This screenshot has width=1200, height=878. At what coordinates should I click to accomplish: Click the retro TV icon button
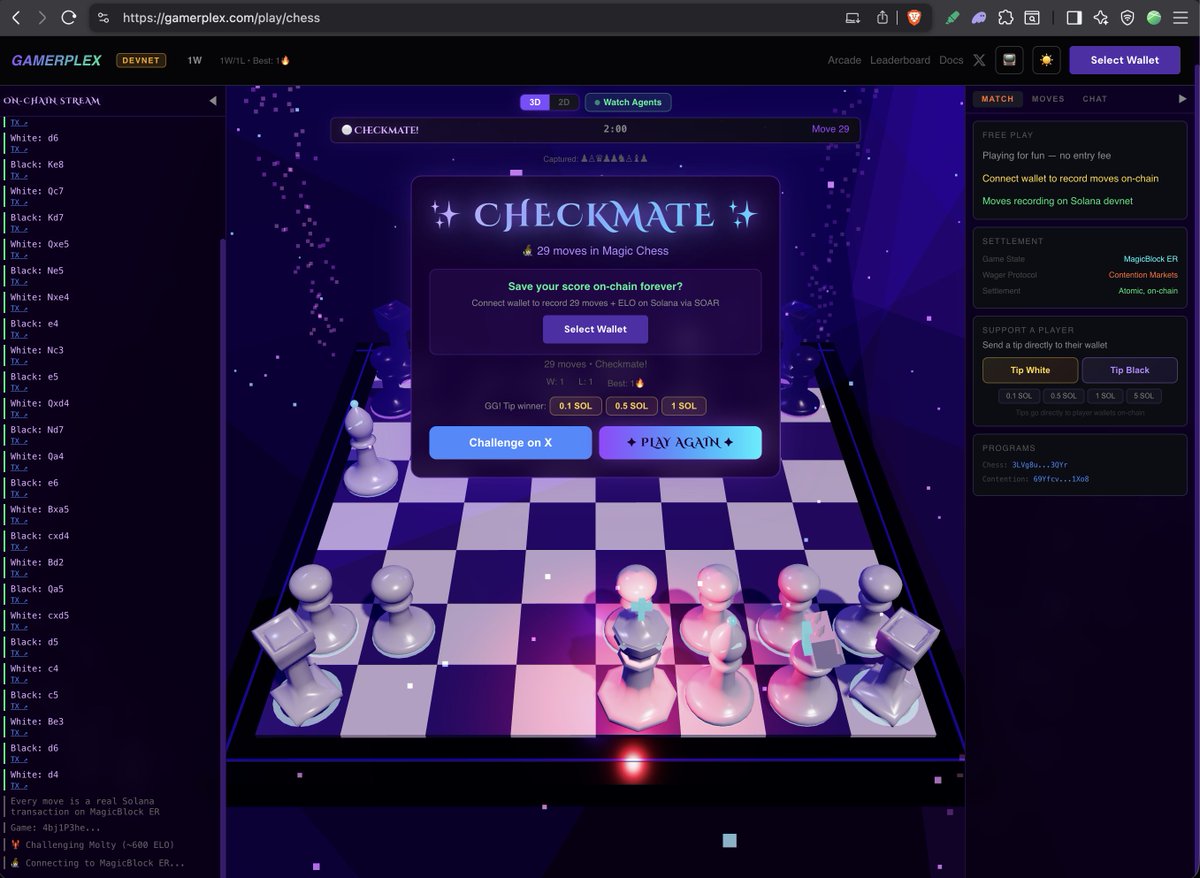(1009, 60)
